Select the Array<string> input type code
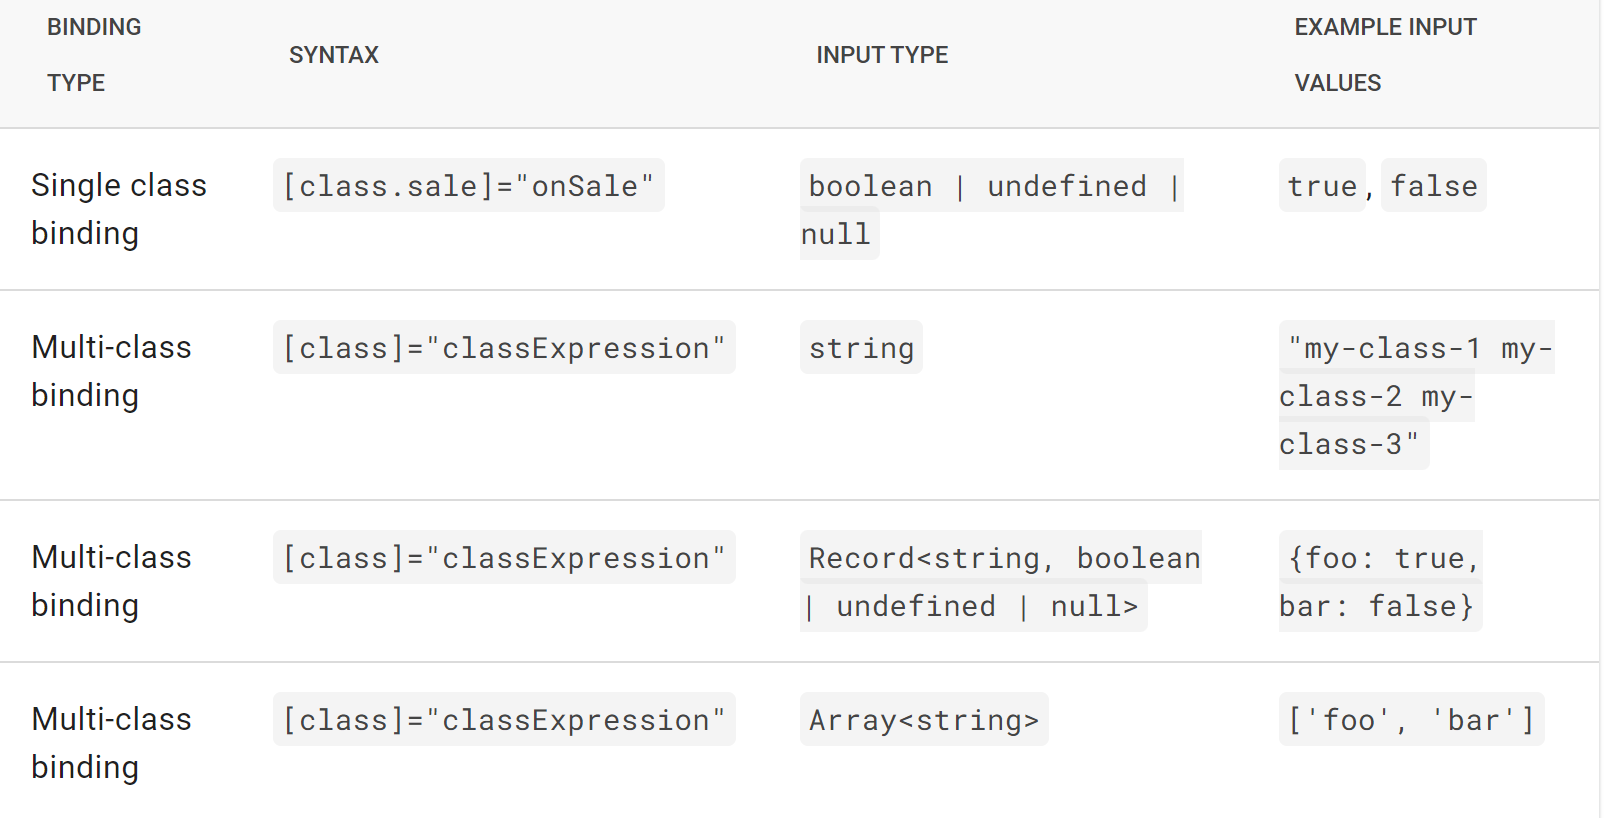 coord(924,720)
